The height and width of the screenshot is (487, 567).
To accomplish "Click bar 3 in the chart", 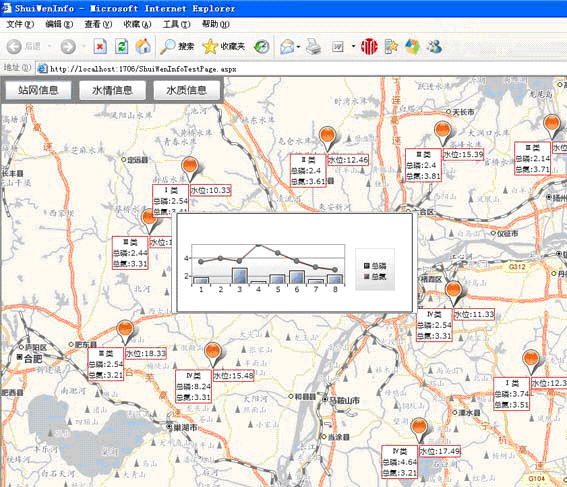I will (x=239, y=275).
